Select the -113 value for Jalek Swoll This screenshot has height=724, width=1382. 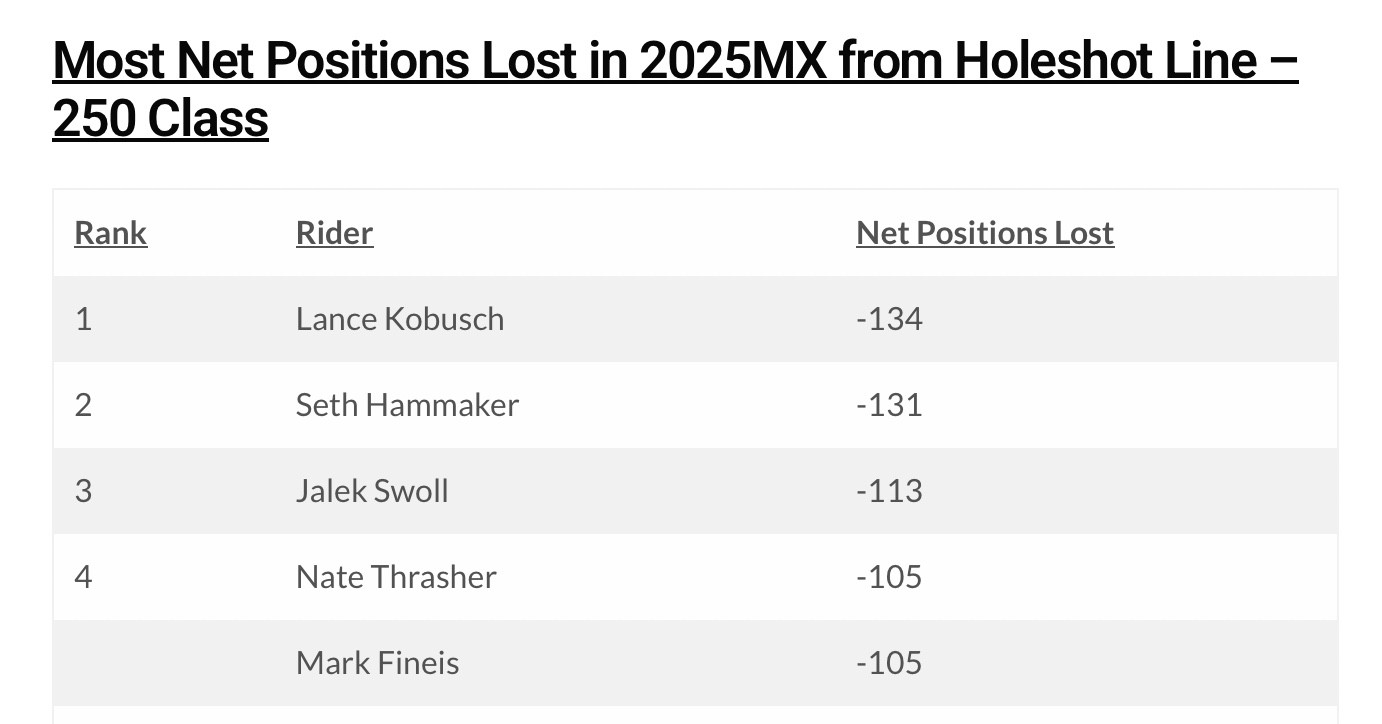pos(889,491)
